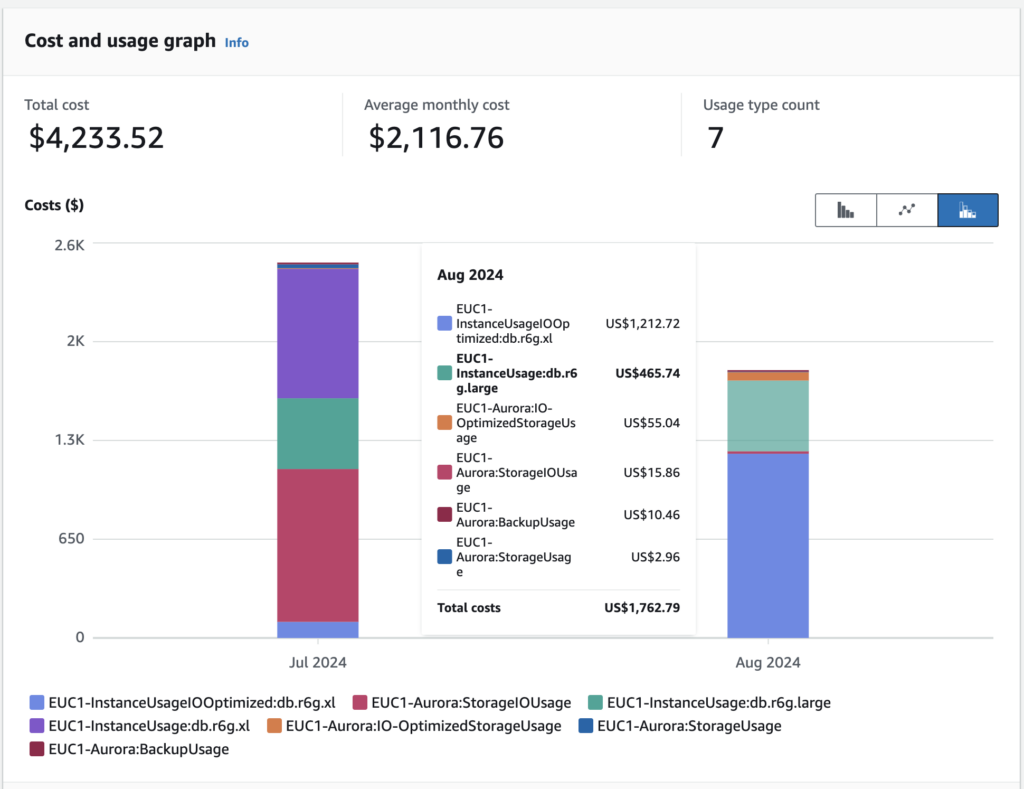This screenshot has width=1024, height=789.
Task: Click the purple segment of the Jul 2024 bar
Action: pos(318,334)
